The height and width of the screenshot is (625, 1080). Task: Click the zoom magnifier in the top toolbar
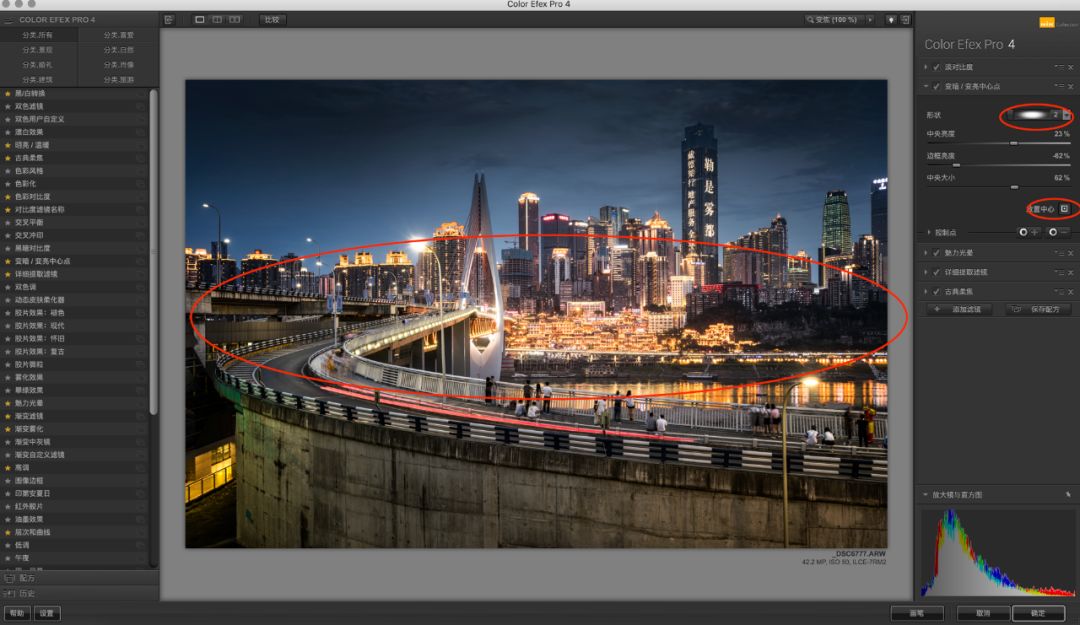(x=810, y=20)
